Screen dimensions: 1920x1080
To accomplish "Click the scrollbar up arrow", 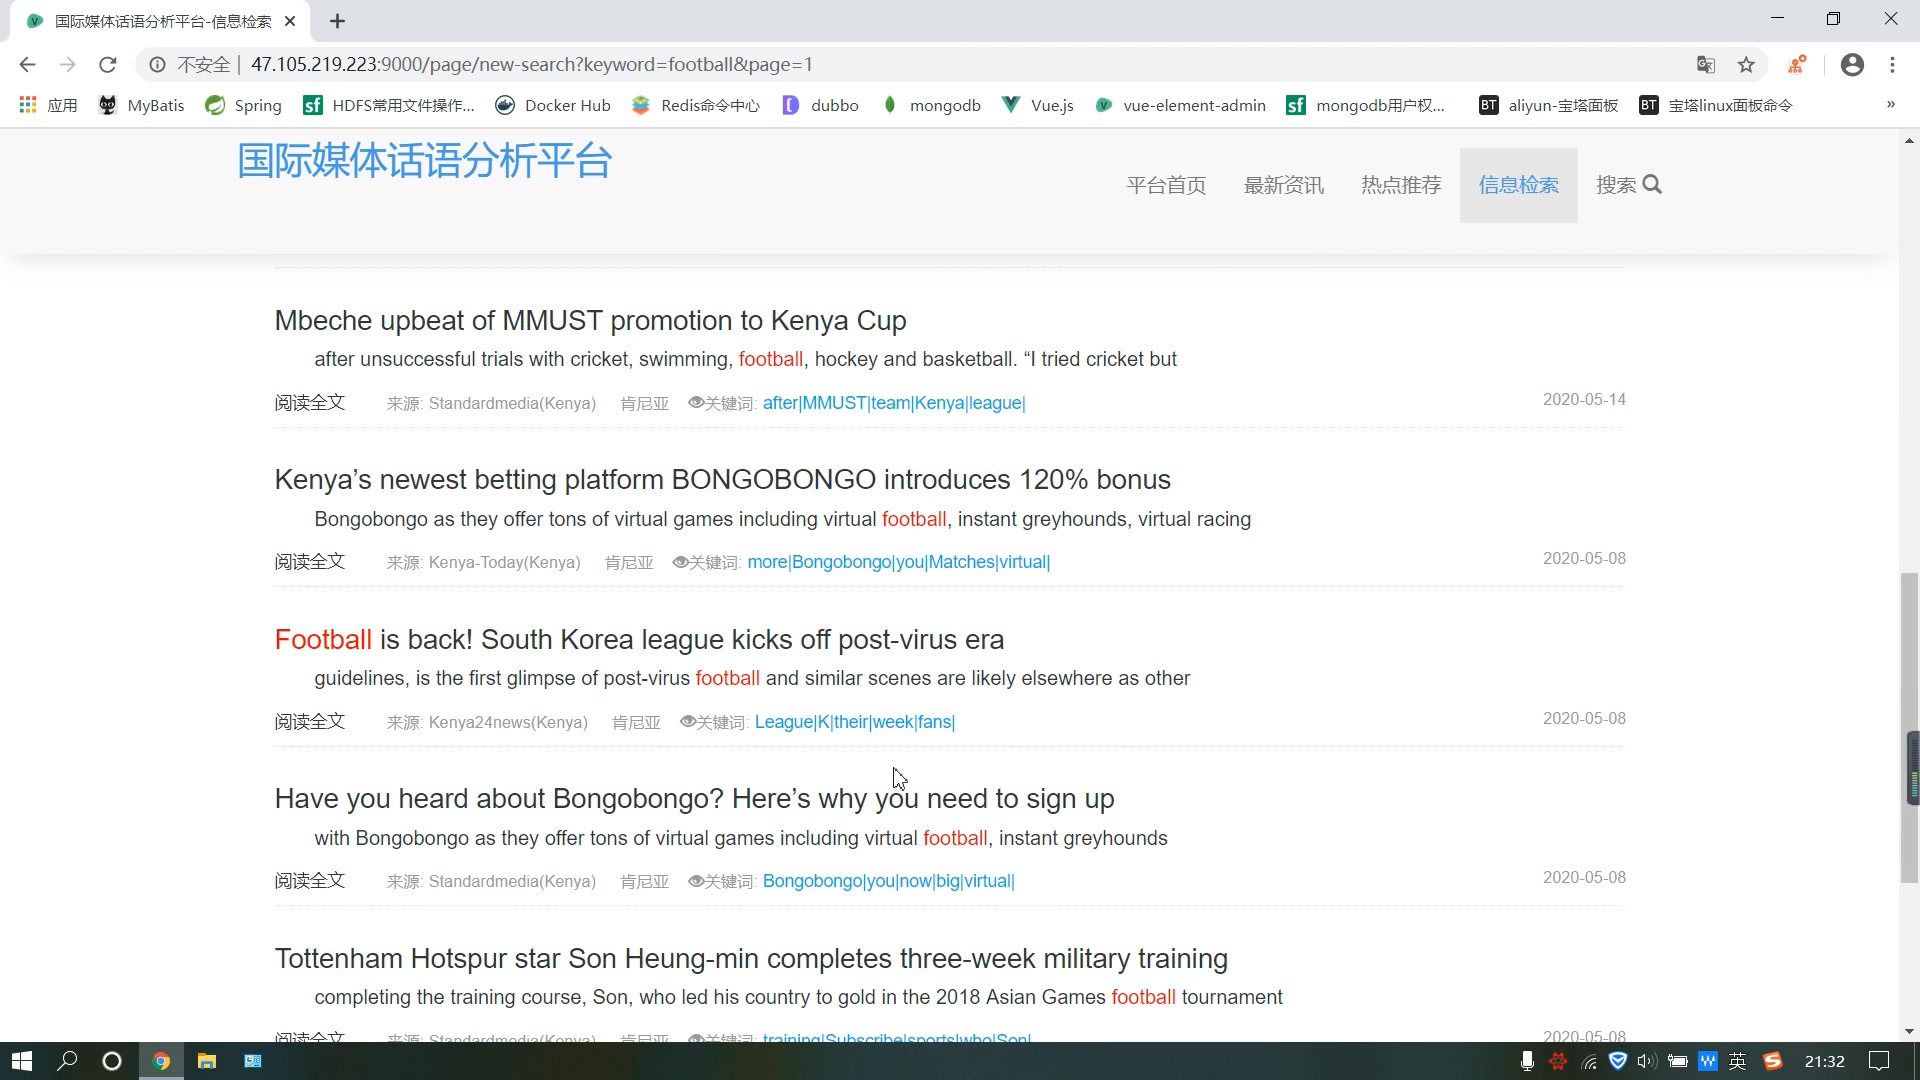I will coord(1909,141).
